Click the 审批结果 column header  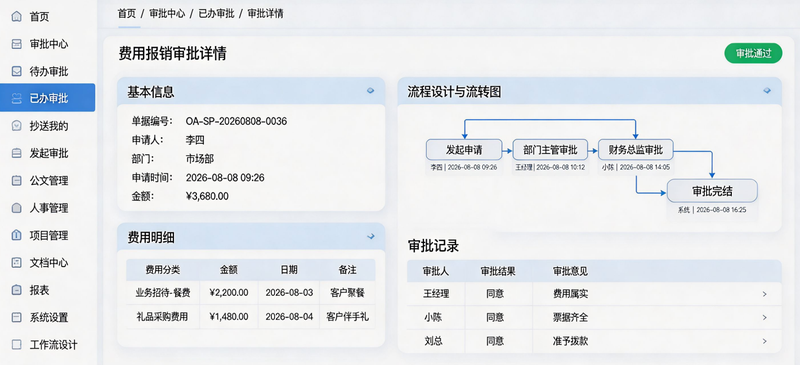[498, 271]
